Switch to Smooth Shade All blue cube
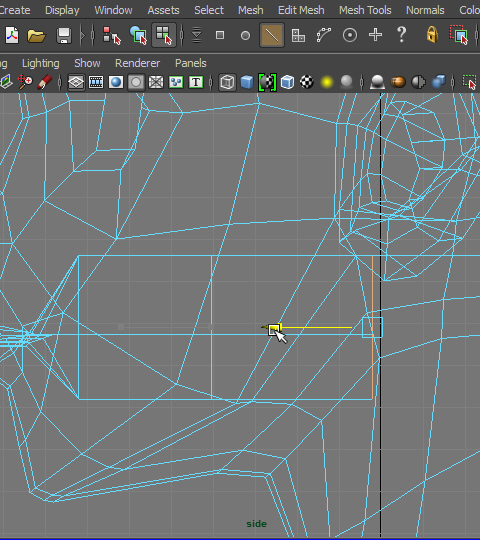Viewport: 480px width, 540px height. (247, 82)
